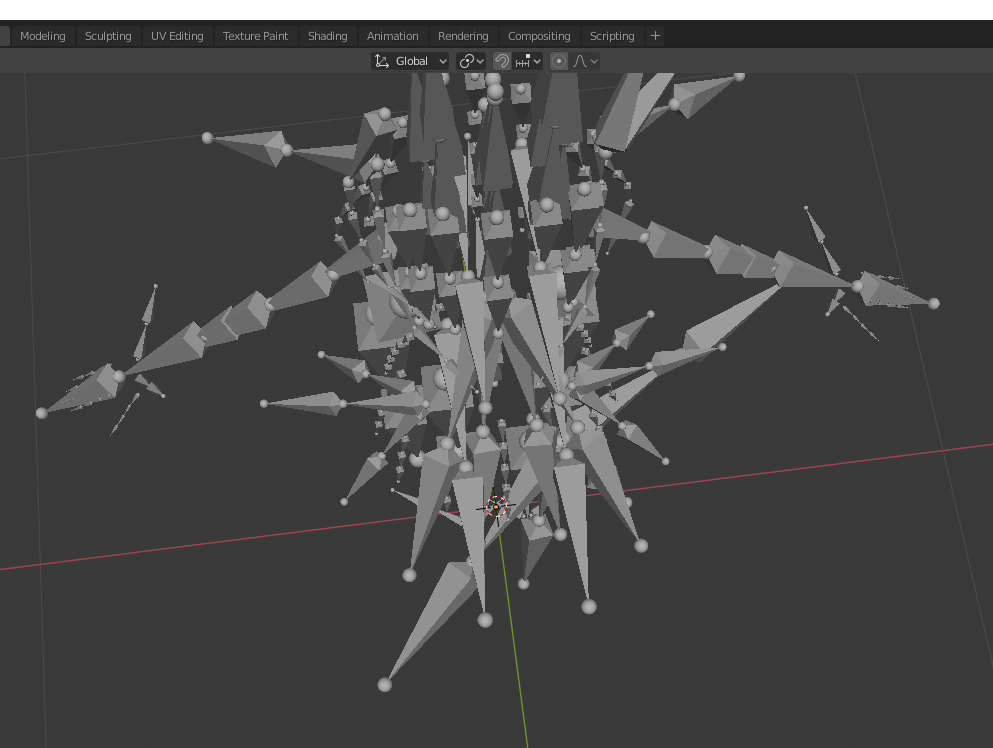993x748 pixels.
Task: Go to the UV Editing tab
Action: [x=177, y=36]
